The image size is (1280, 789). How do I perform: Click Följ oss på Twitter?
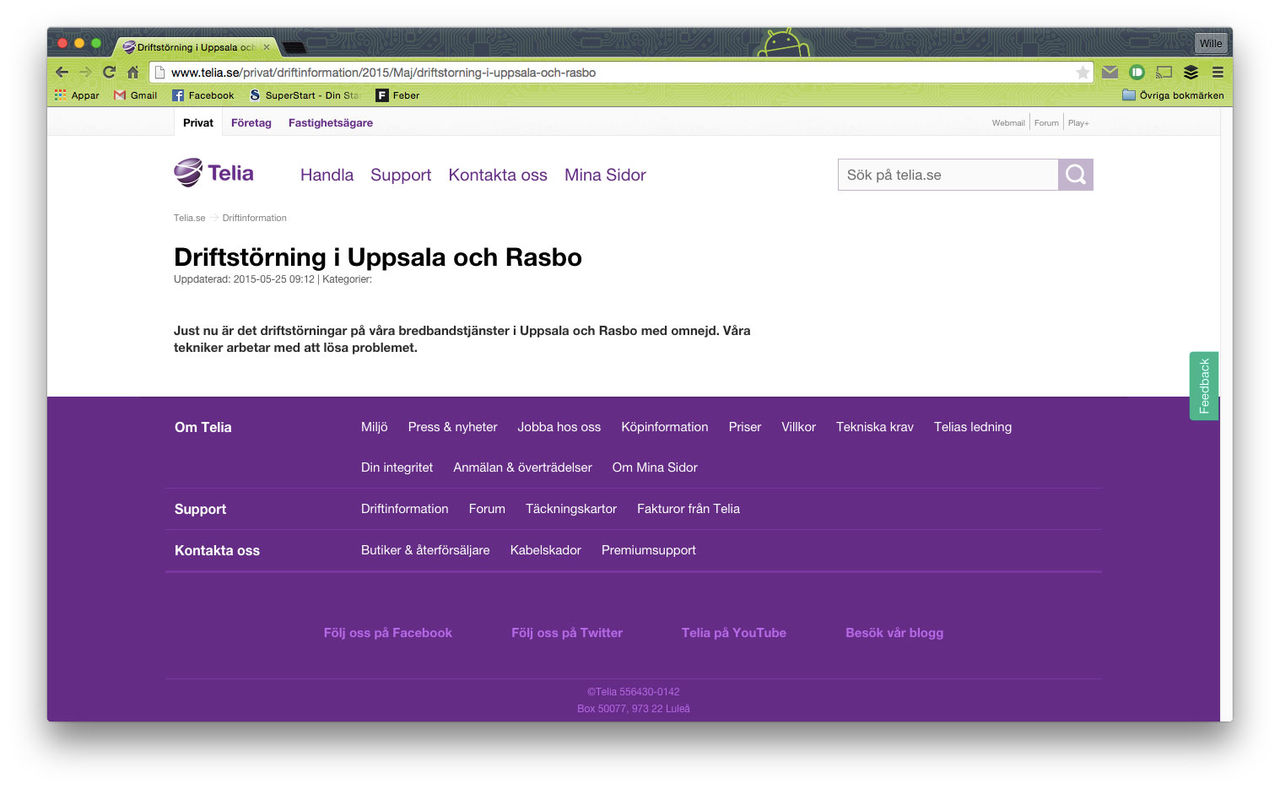point(567,633)
